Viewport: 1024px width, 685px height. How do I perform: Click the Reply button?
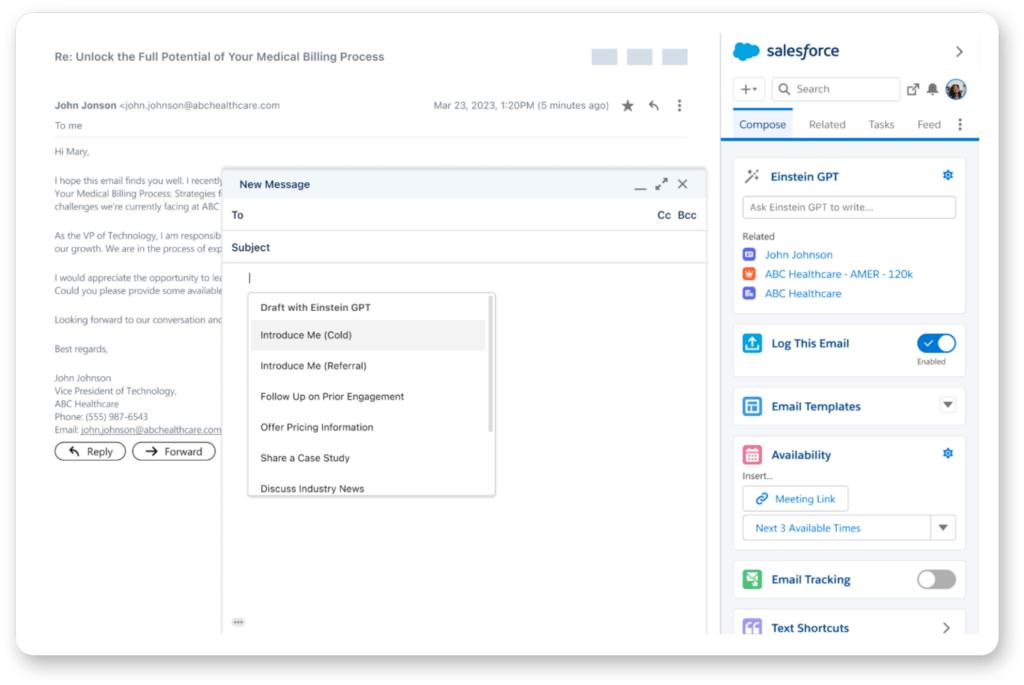tap(89, 451)
